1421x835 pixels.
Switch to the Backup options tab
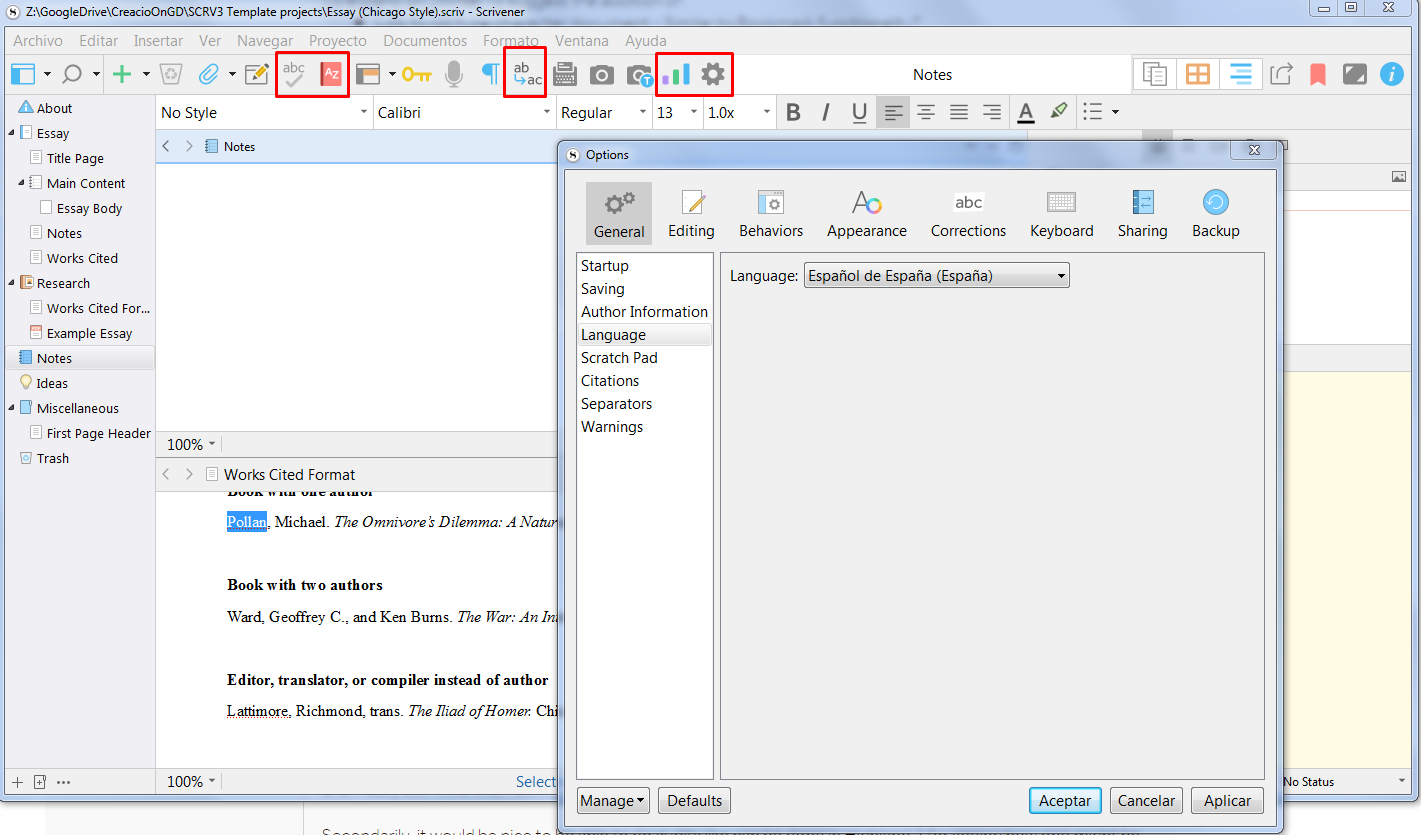coord(1216,214)
